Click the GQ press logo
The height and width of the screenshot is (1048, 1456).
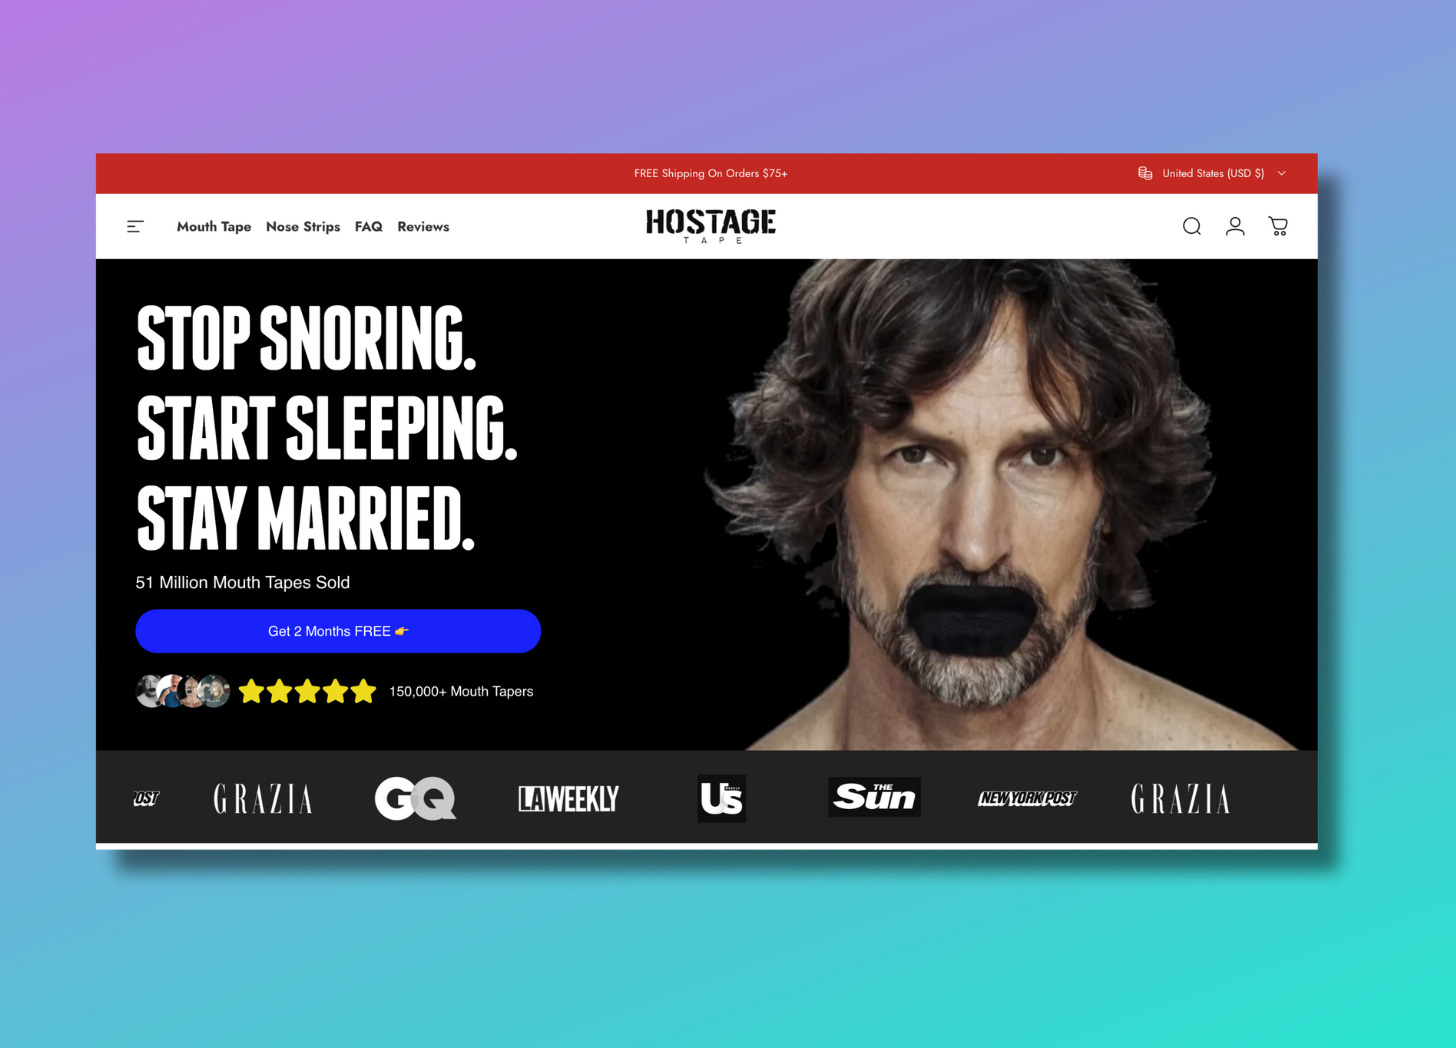coord(415,798)
